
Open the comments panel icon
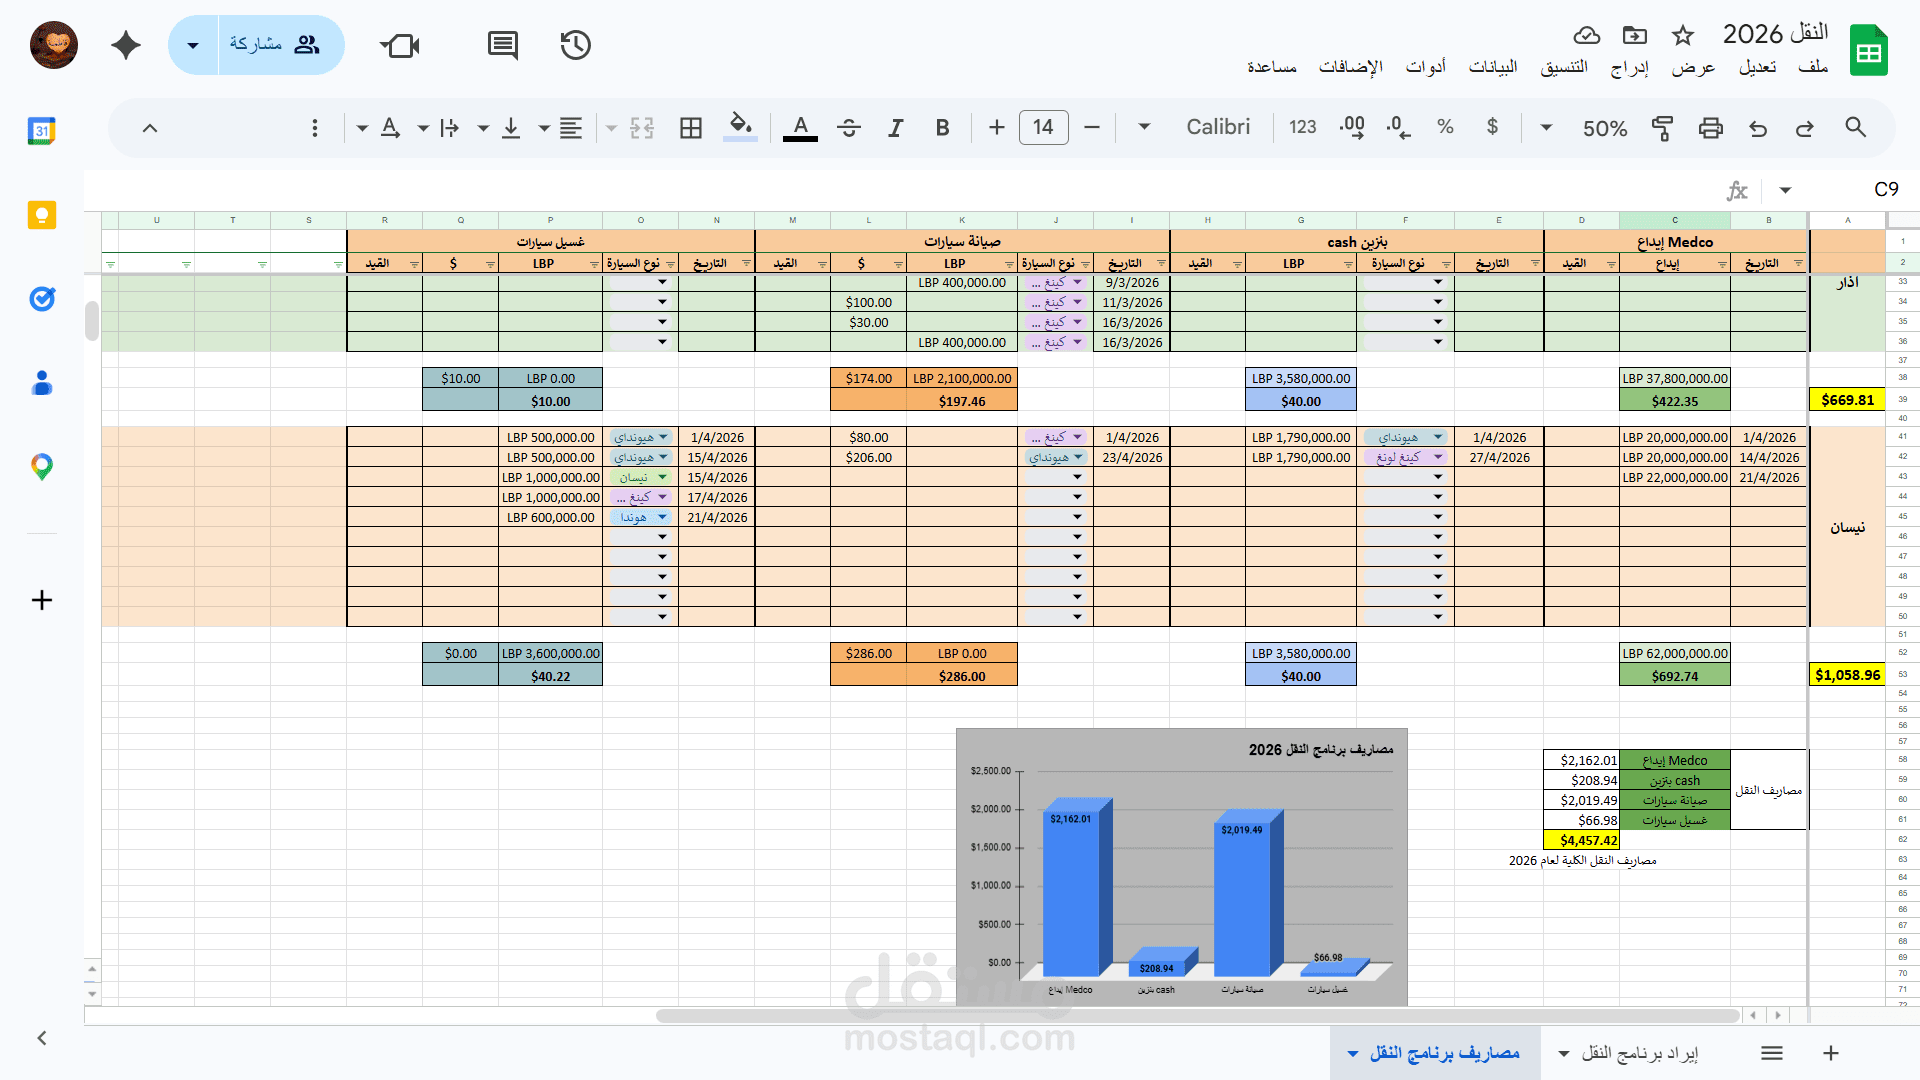point(503,45)
